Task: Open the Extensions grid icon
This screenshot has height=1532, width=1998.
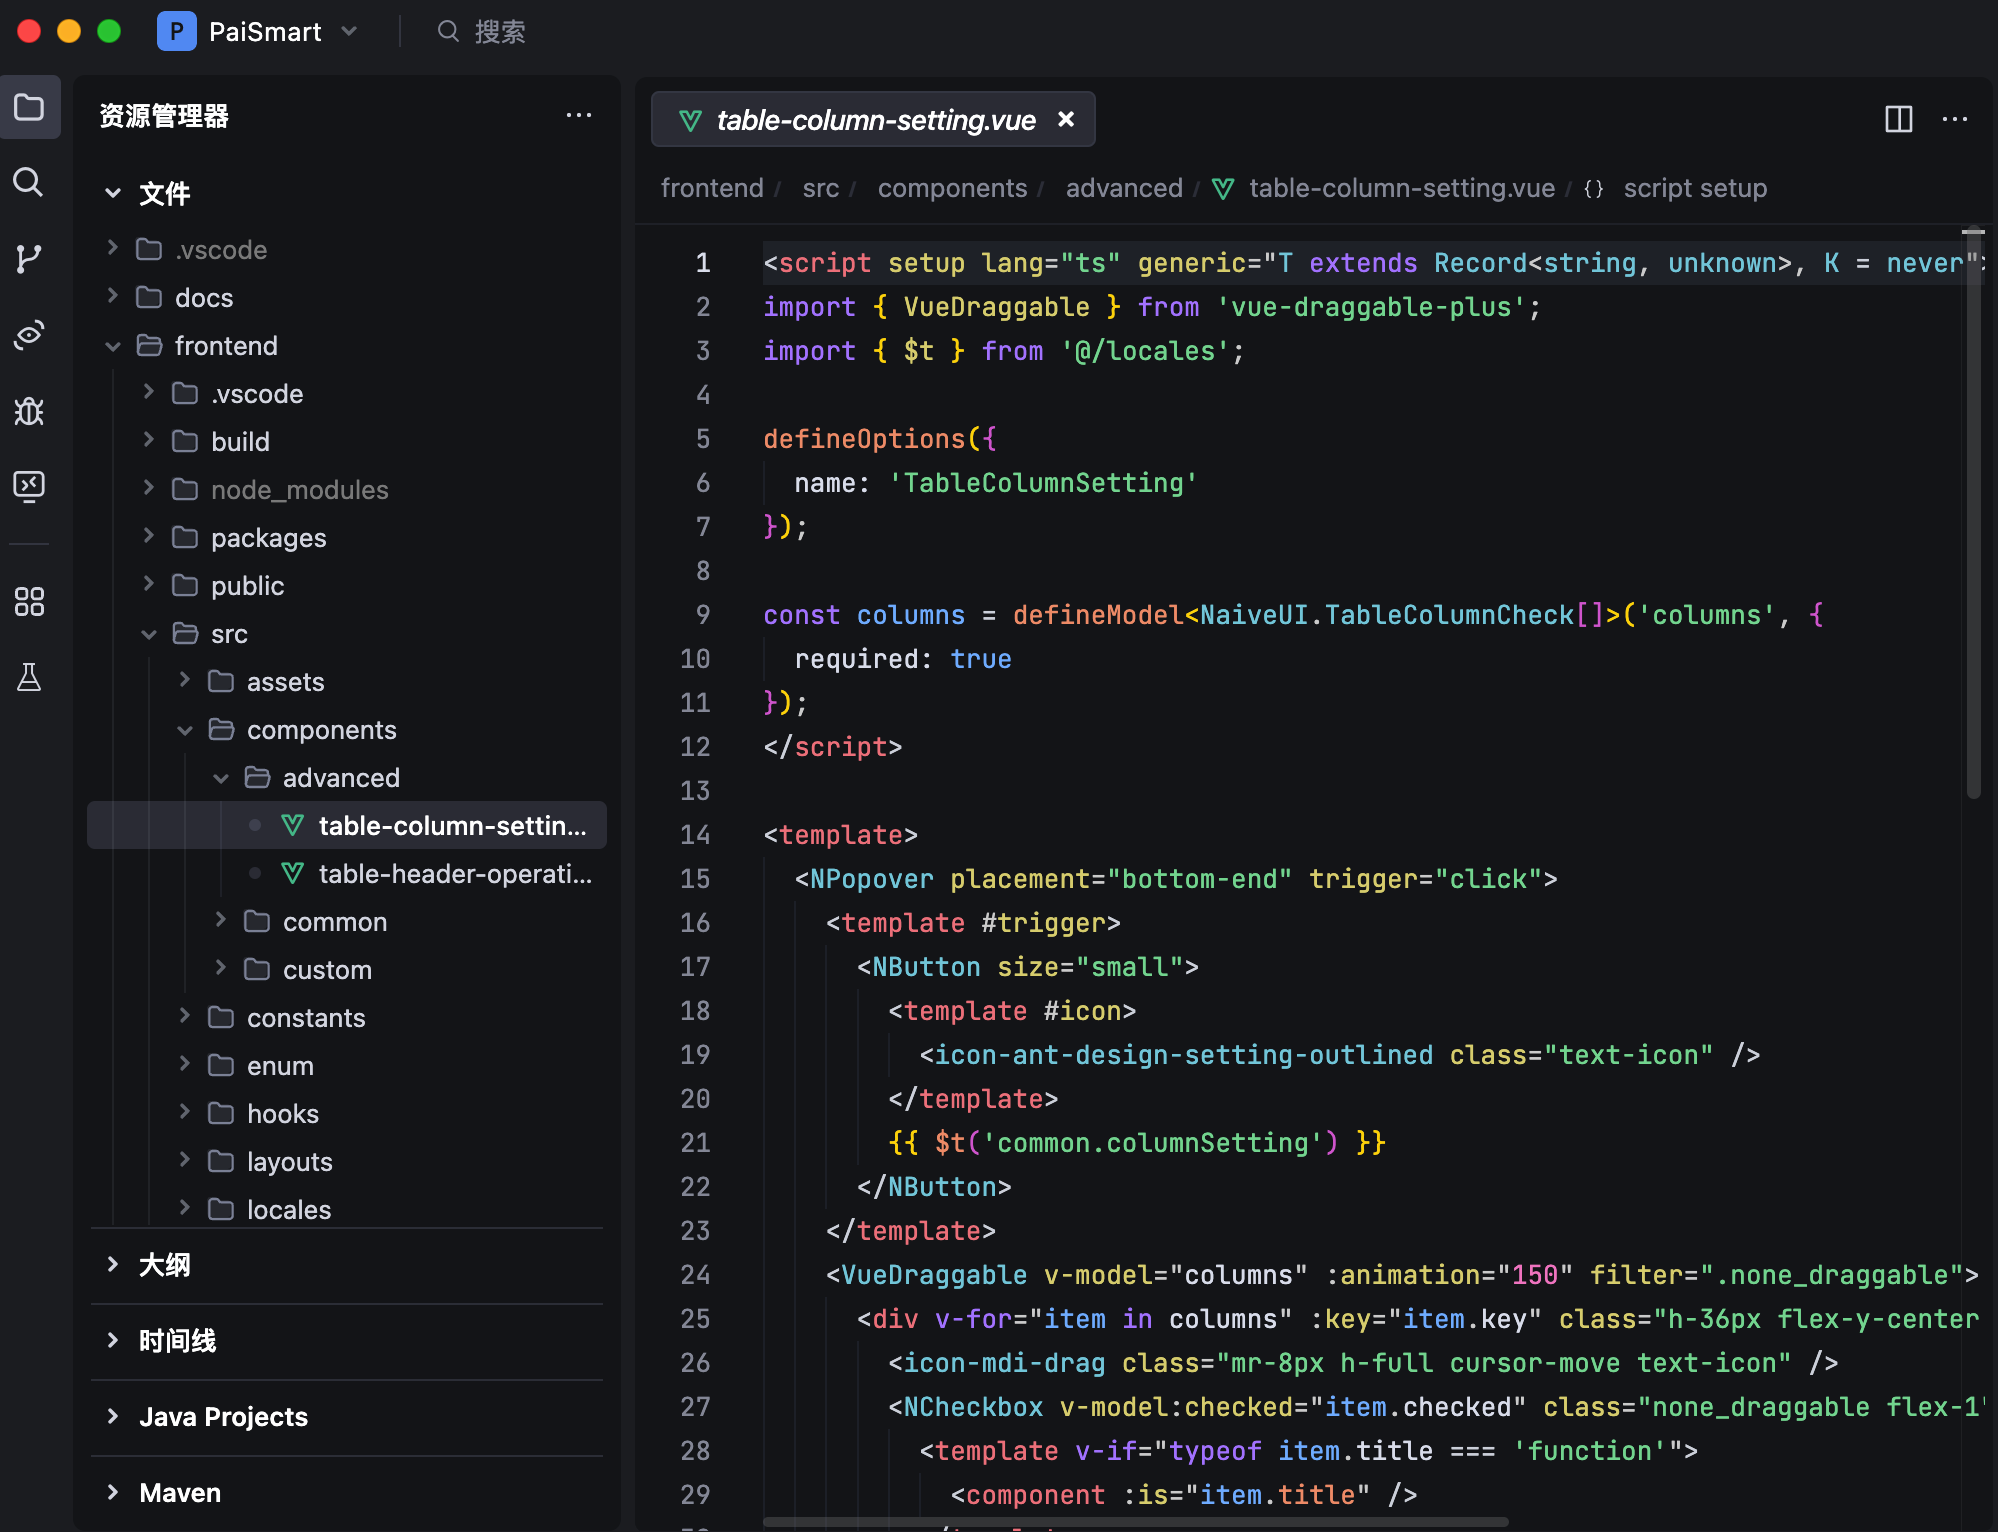Action: [29, 601]
